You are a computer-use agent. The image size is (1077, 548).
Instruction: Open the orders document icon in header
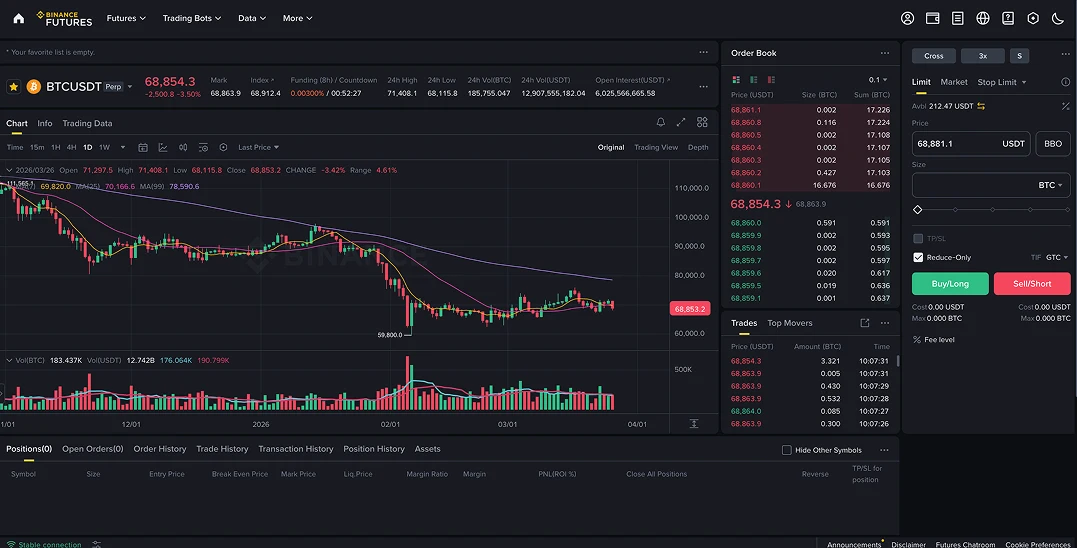point(957,19)
